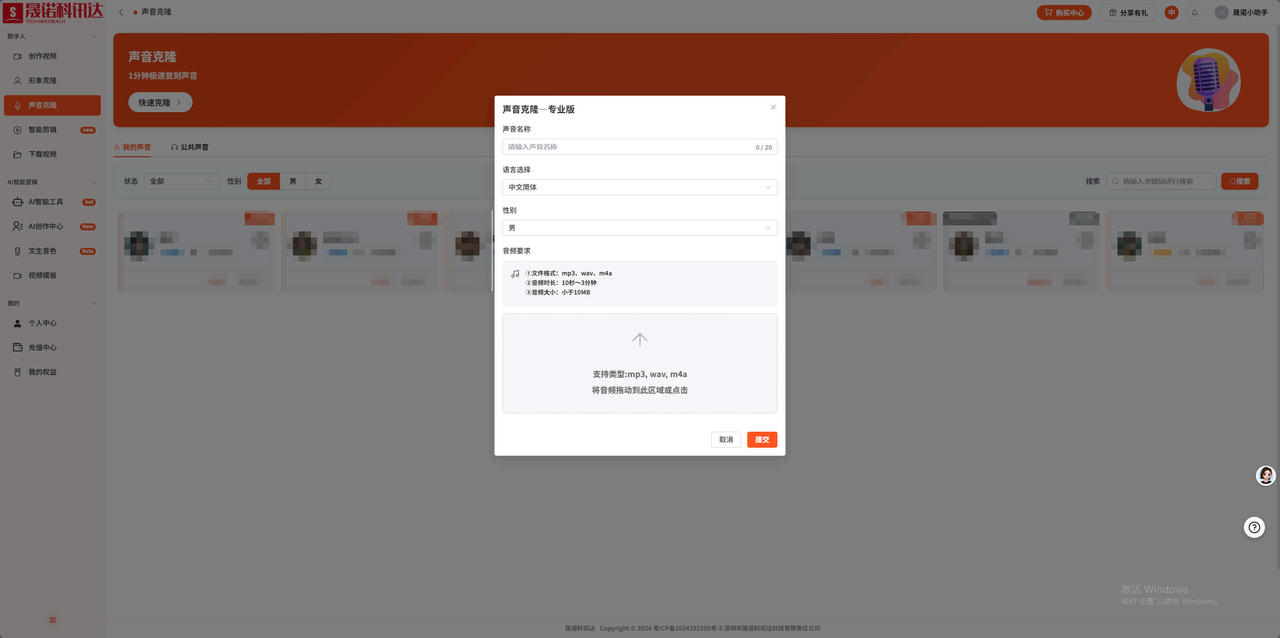Click the text 音频时长：10秒～3分钟
1280x638 pixels.
(561, 283)
